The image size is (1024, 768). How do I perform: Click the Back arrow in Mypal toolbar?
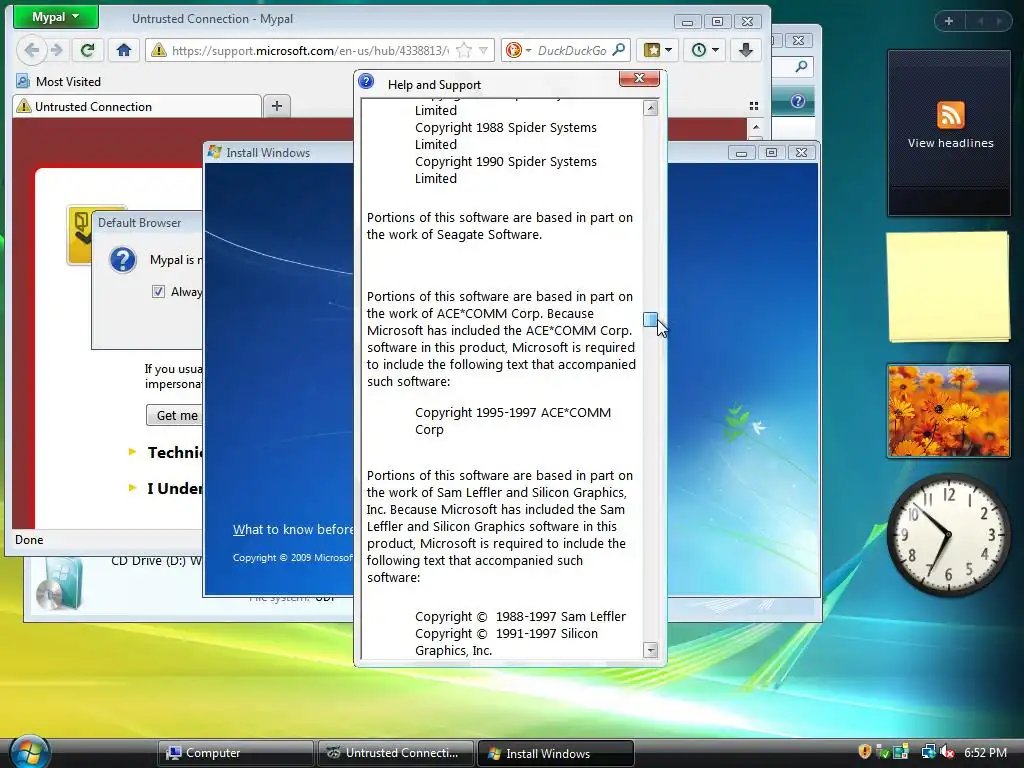31,50
